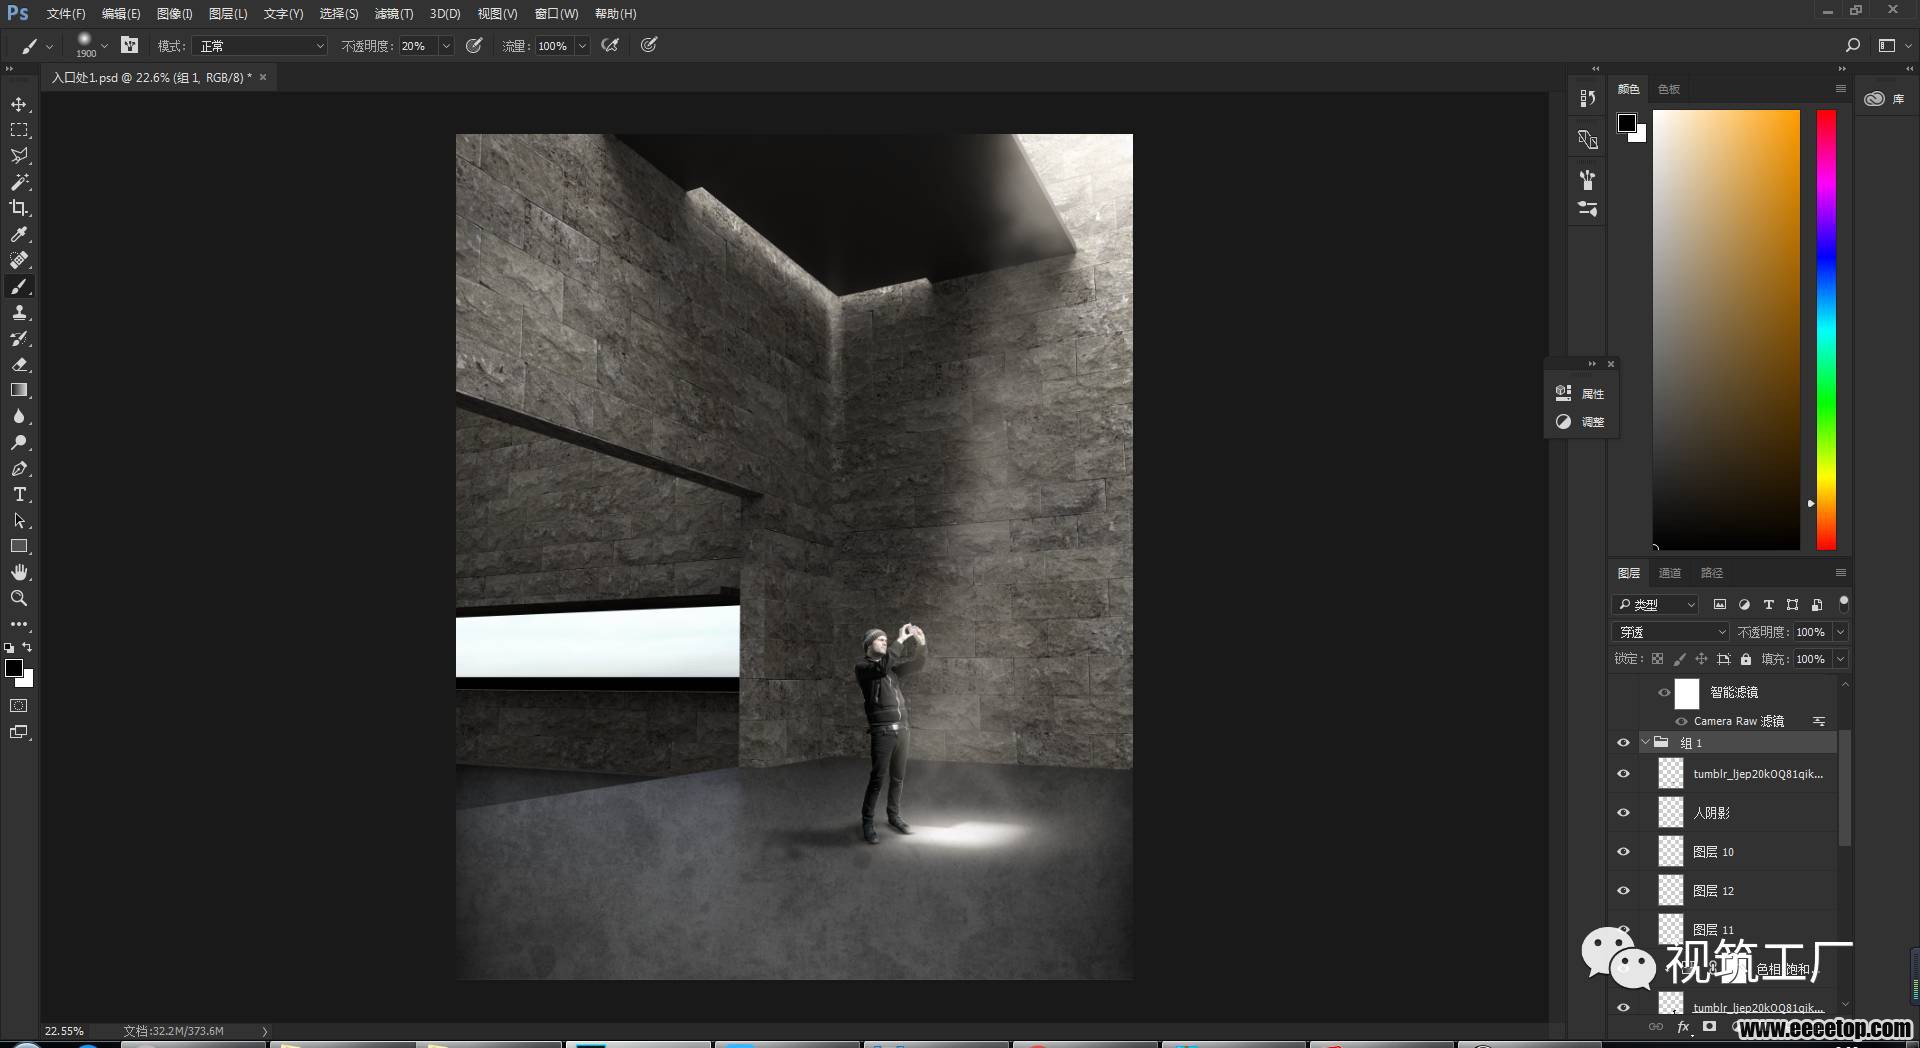Select the Polygonal Lasso tool
This screenshot has height=1048, width=1920.
(x=19, y=156)
